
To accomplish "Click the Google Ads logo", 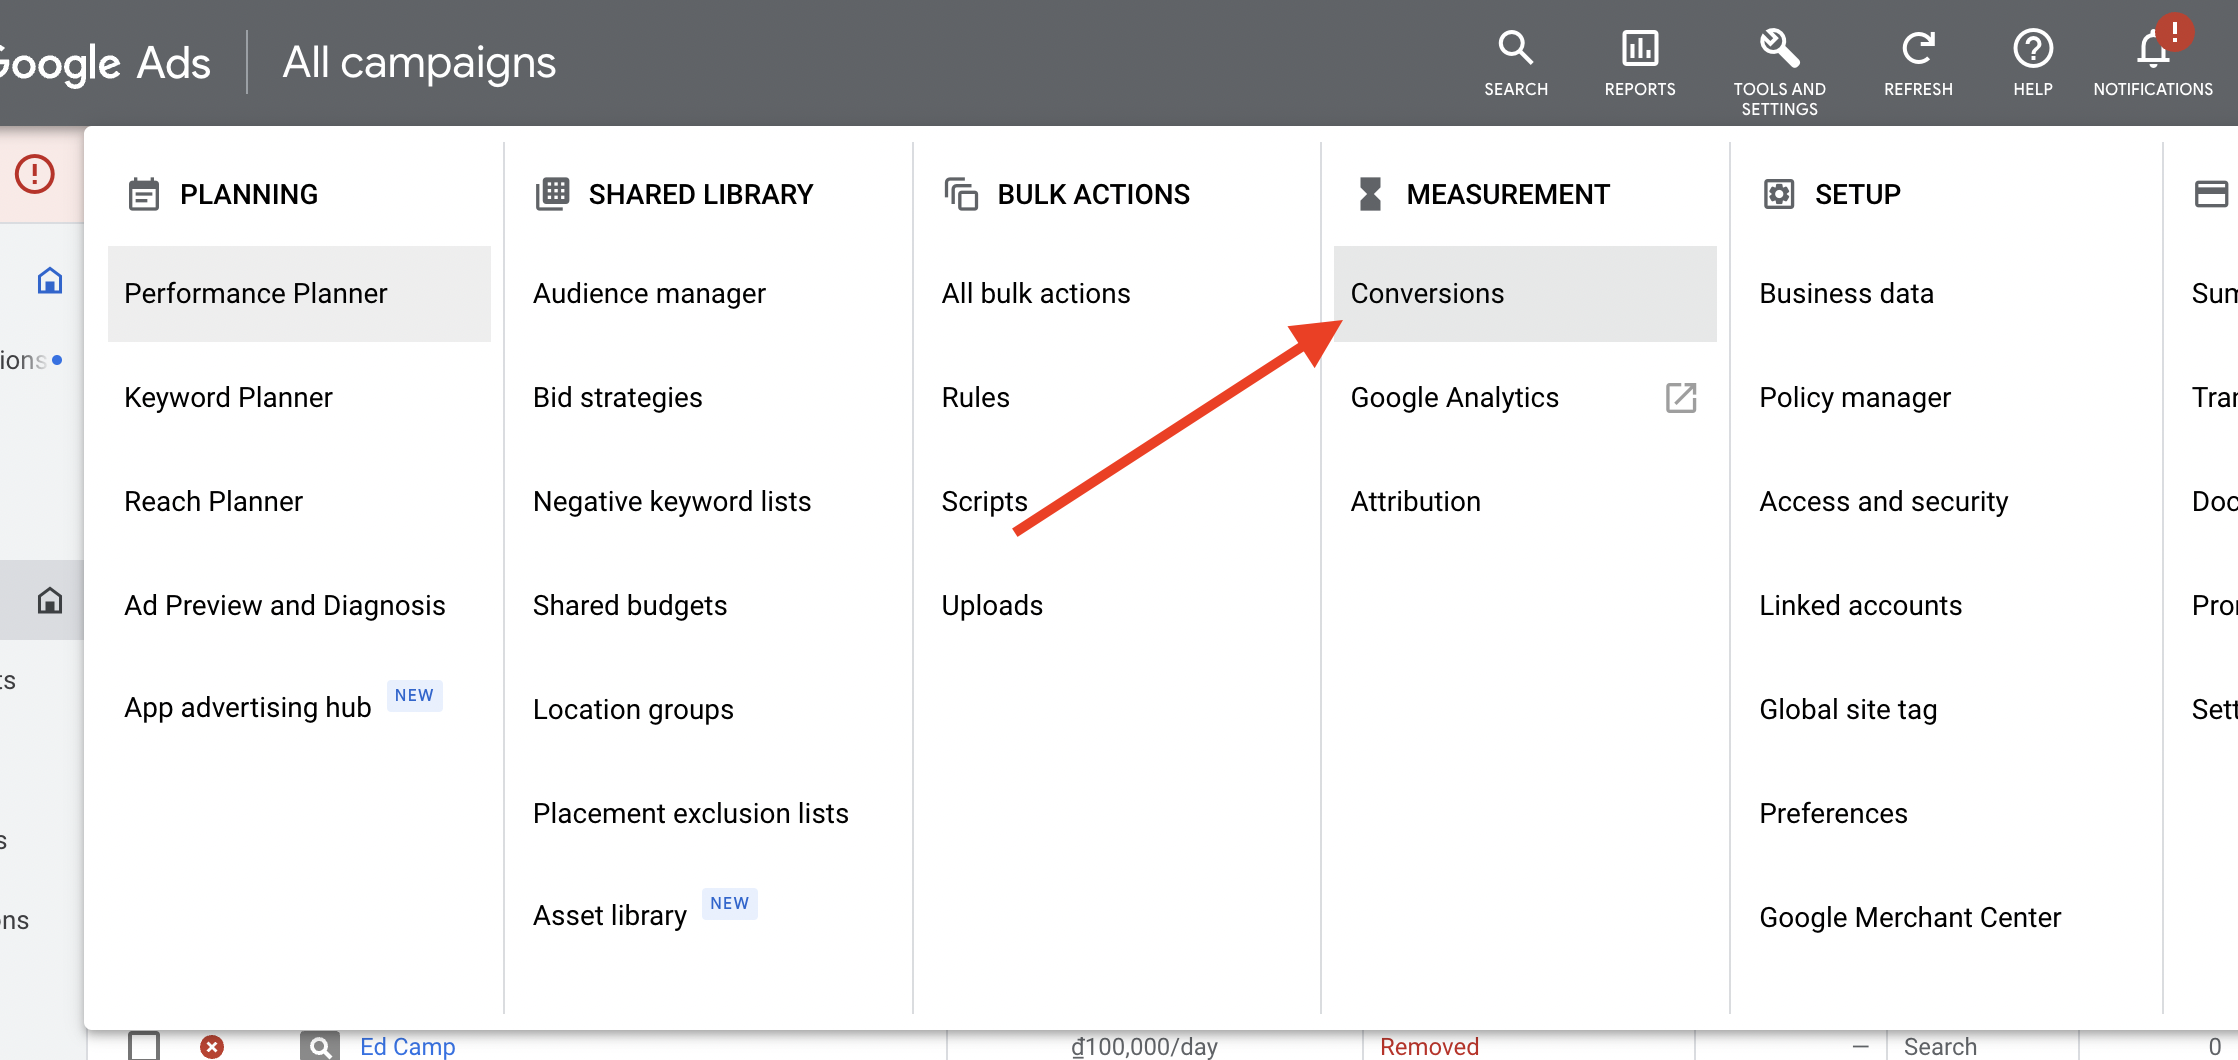I will tap(105, 63).
